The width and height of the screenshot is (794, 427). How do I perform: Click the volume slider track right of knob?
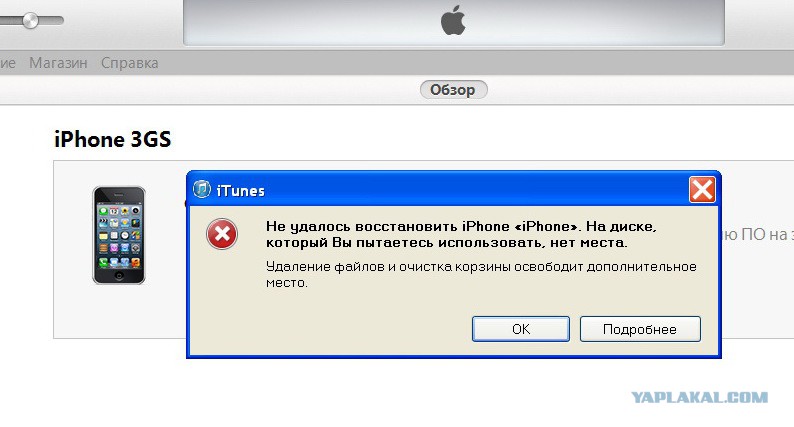[x=52, y=21]
